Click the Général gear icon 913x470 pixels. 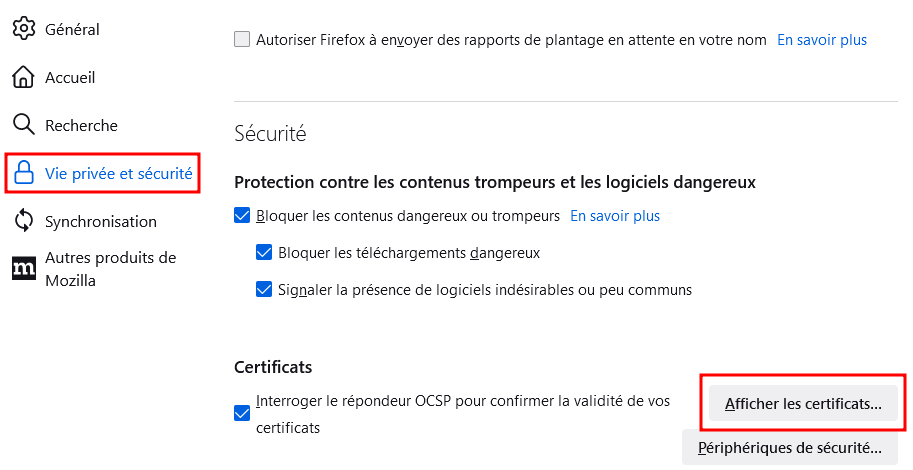pos(23,29)
